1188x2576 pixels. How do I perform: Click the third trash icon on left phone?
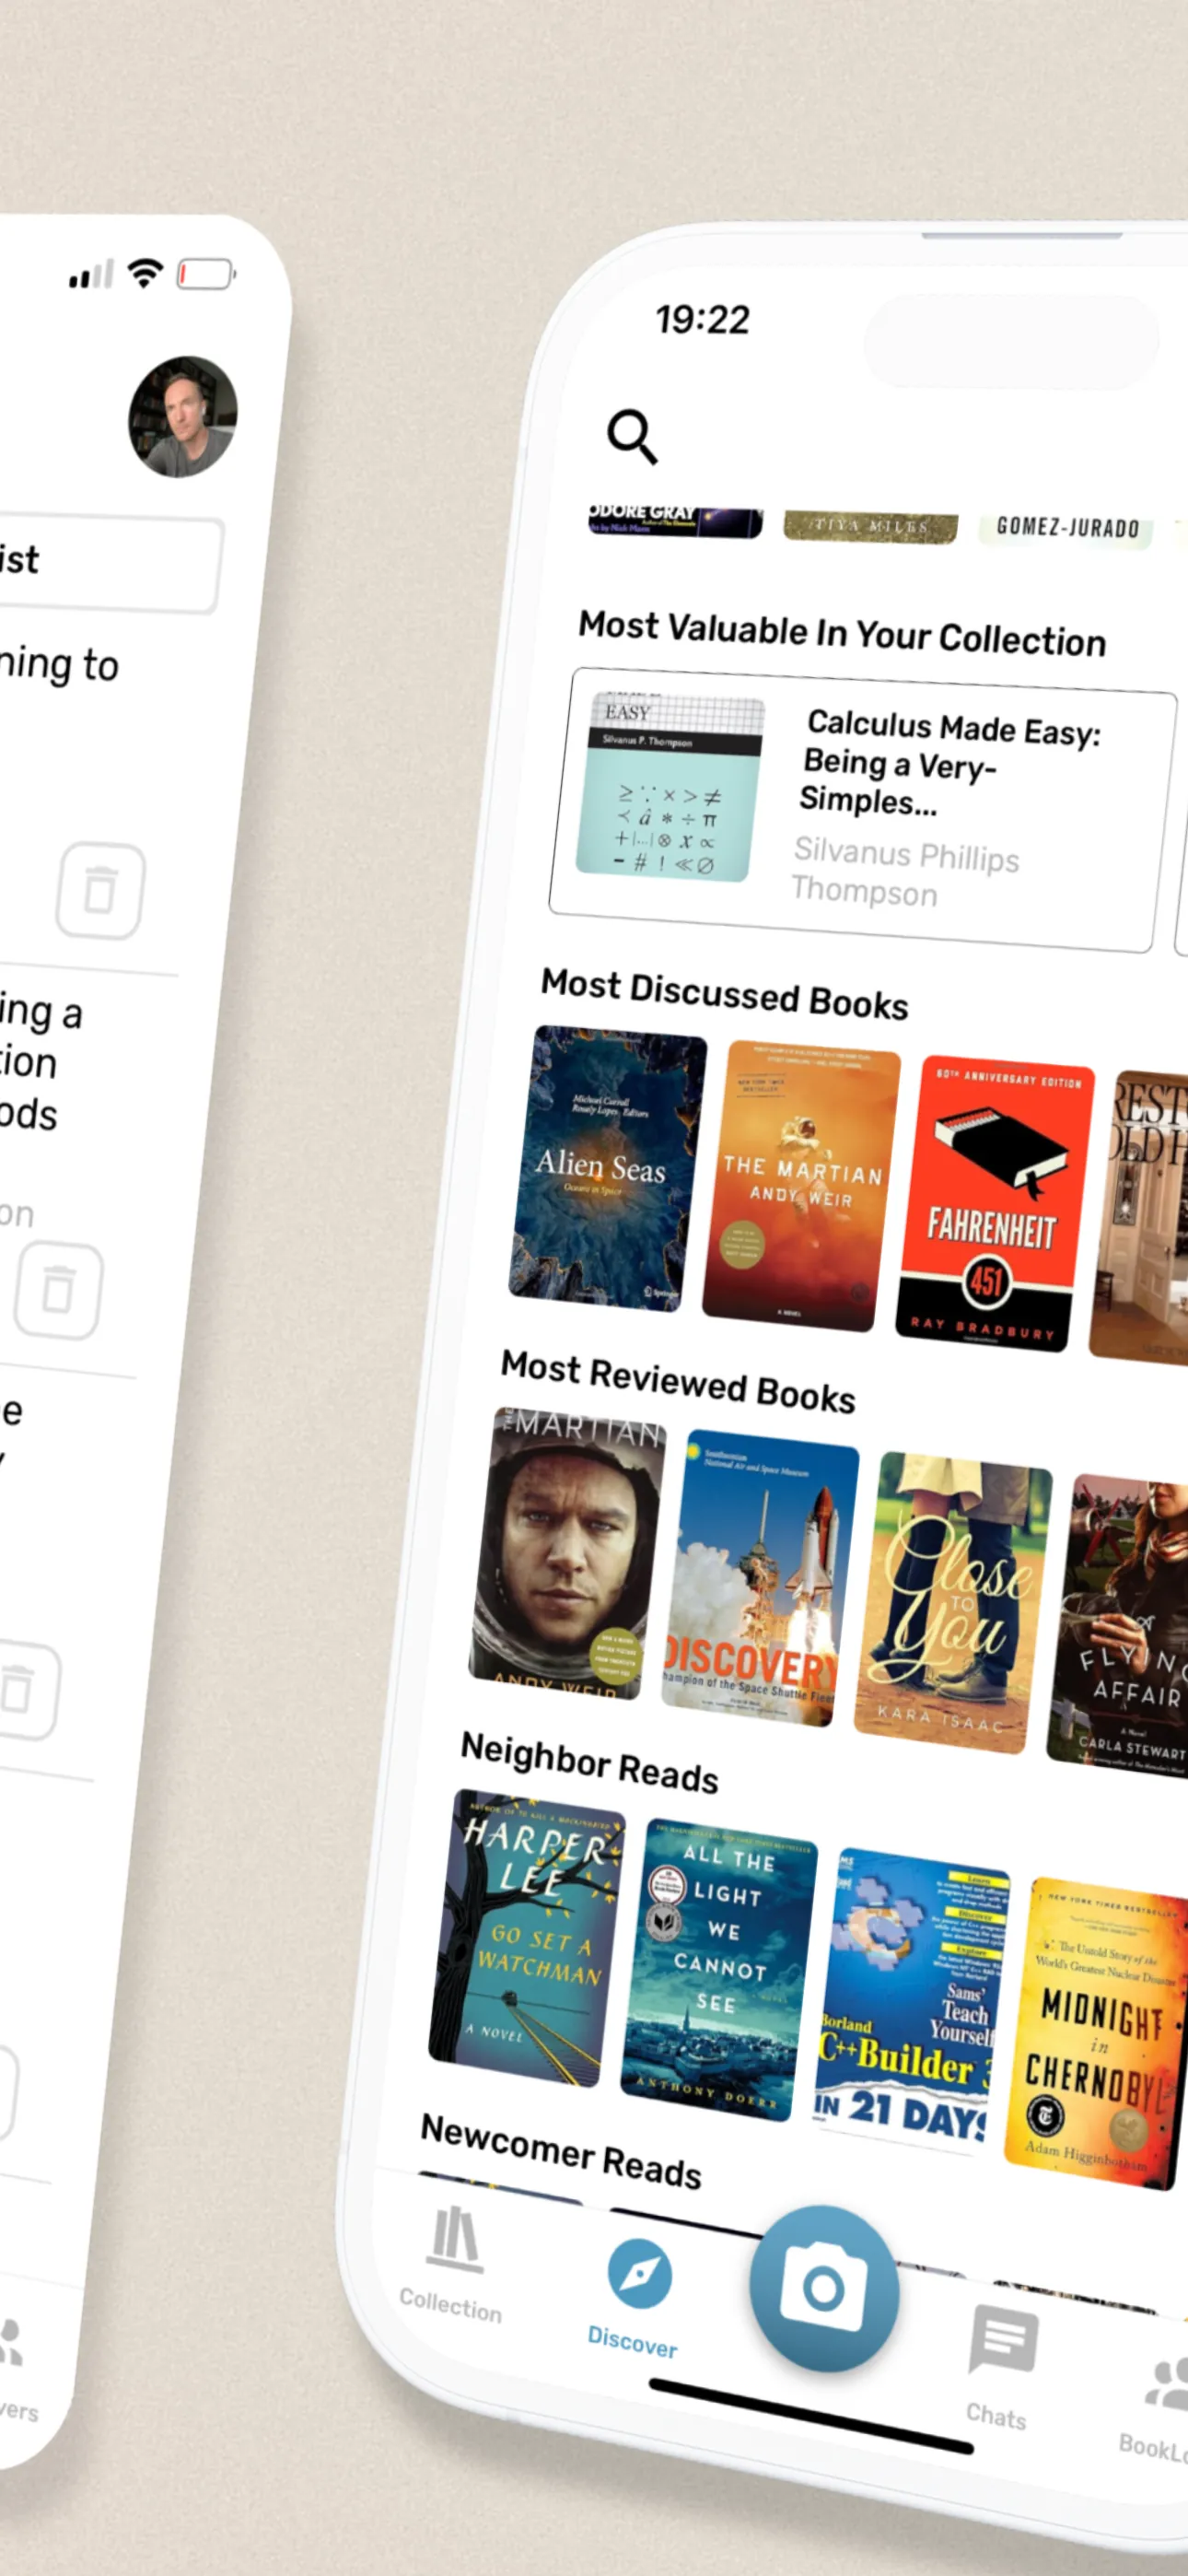[x=22, y=1689]
